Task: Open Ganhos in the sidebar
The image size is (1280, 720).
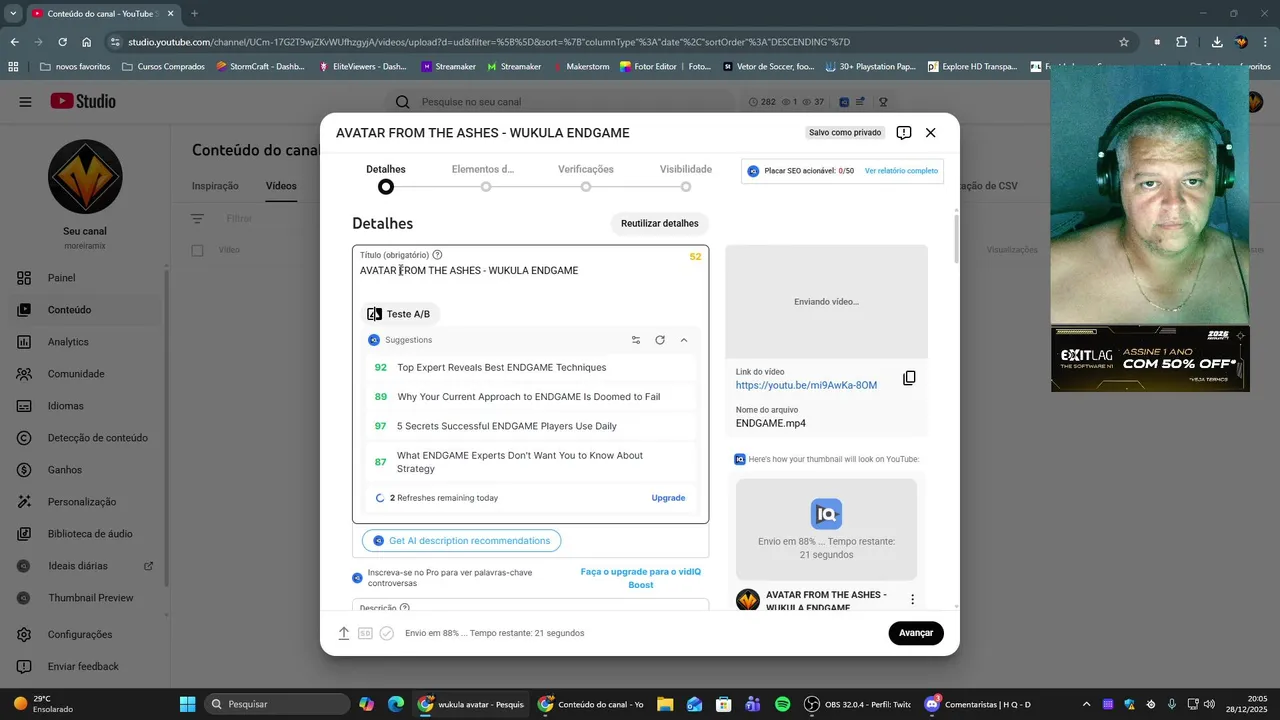Action: point(85,470)
